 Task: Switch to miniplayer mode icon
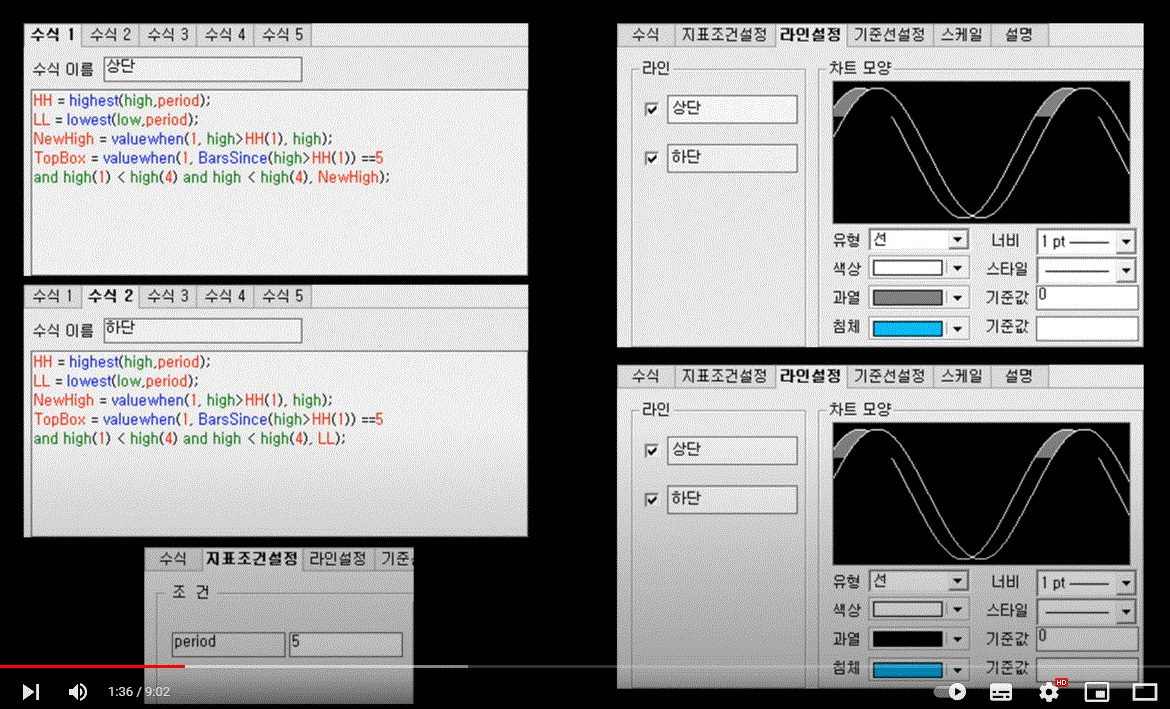click(x=1097, y=691)
